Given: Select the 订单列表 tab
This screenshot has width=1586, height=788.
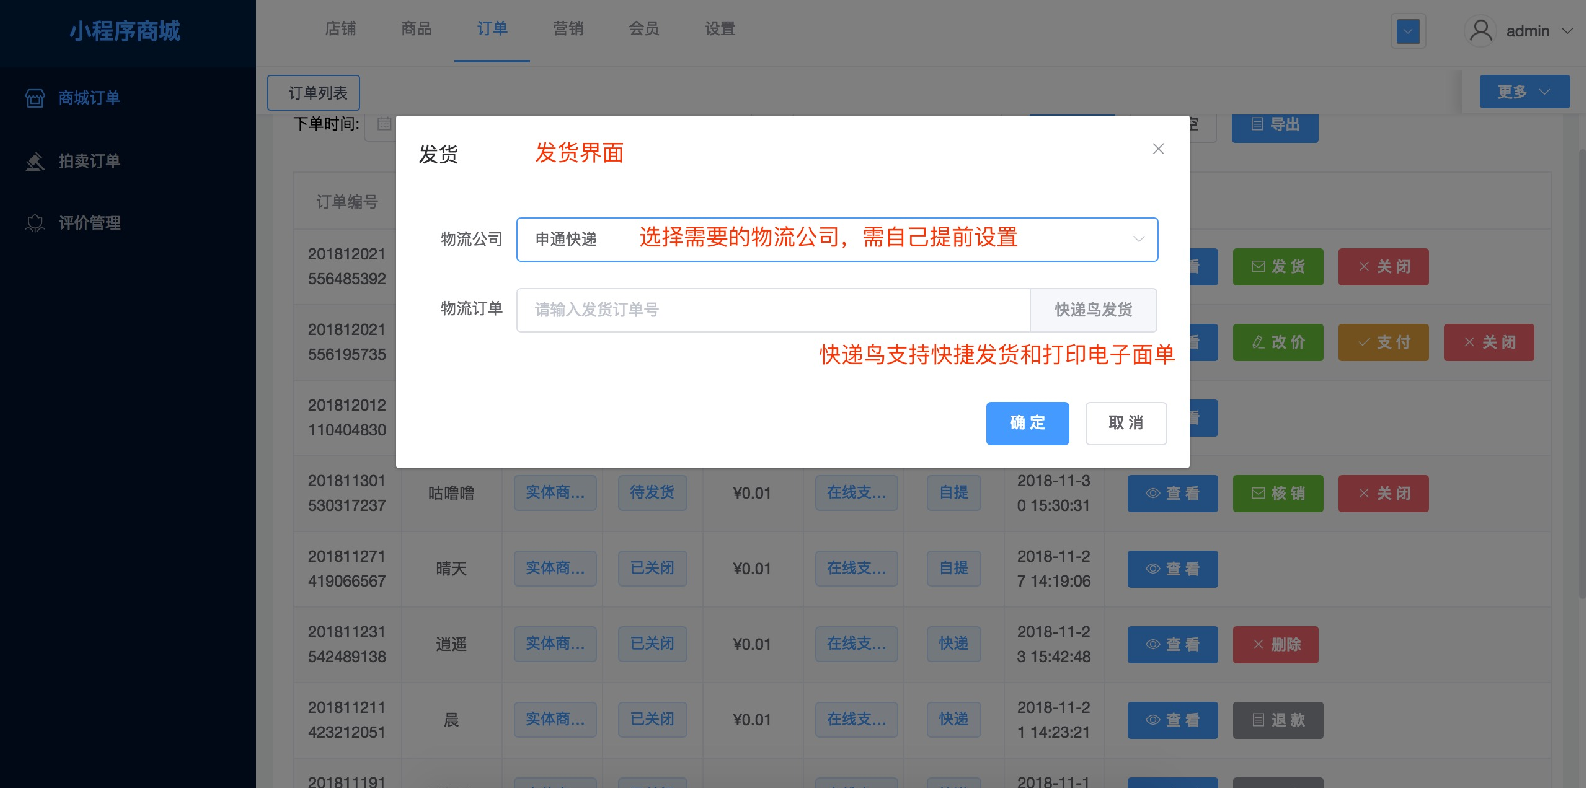Looking at the screenshot, I should pos(314,93).
